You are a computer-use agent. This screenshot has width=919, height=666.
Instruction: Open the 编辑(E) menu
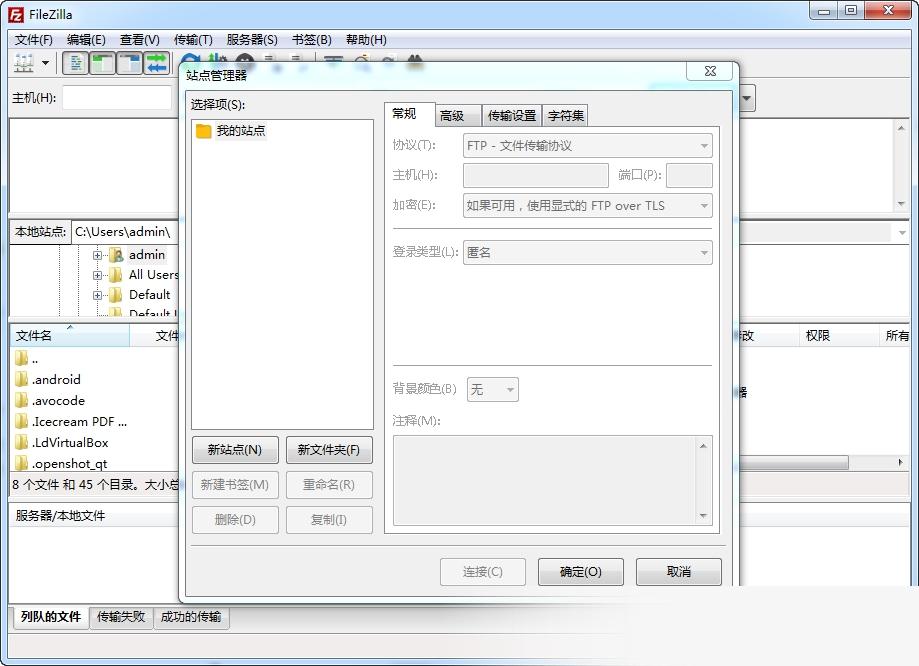tap(86, 40)
